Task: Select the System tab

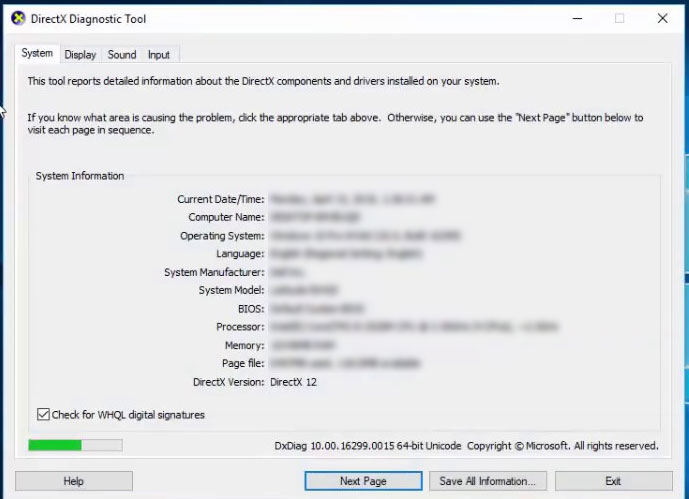Action: click(x=37, y=54)
